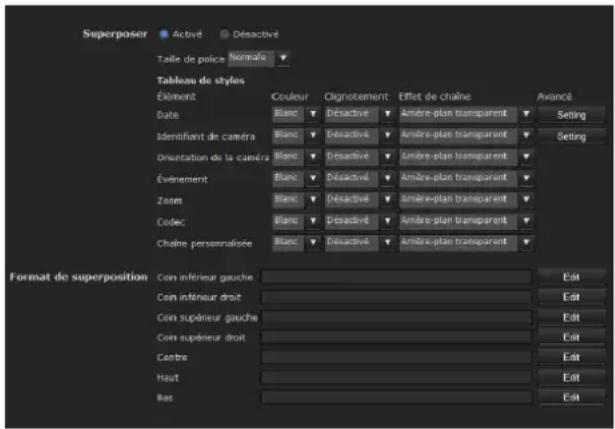Open Clignotement dropdown for Chaîne personnalisée

coord(360,242)
